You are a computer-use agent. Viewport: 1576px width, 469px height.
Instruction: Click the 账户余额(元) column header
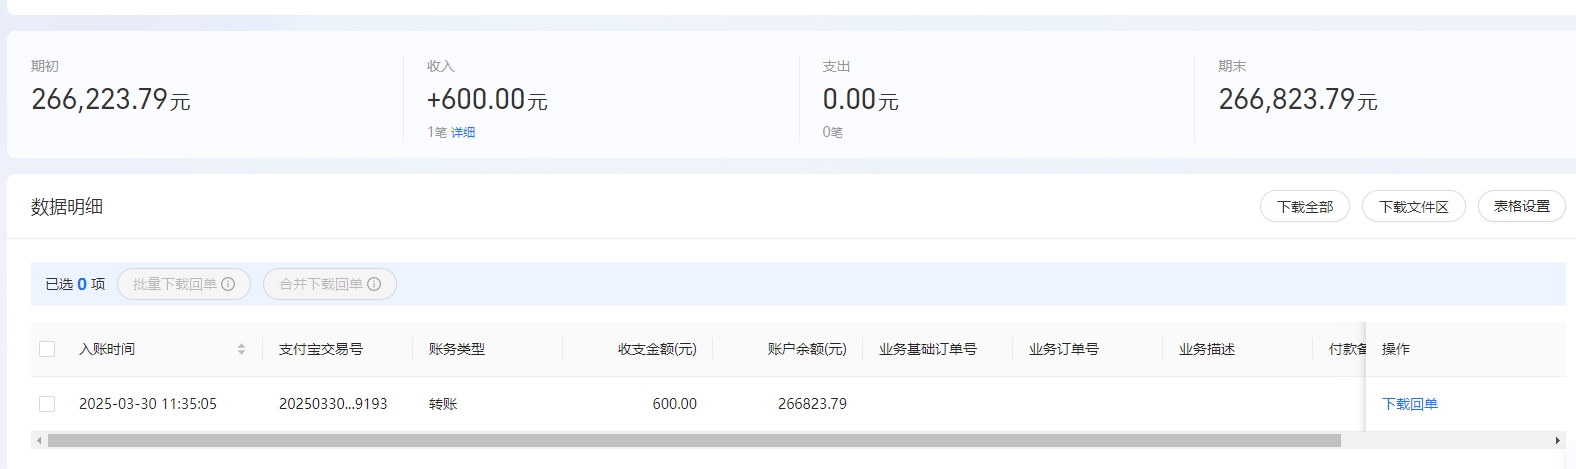(807, 349)
